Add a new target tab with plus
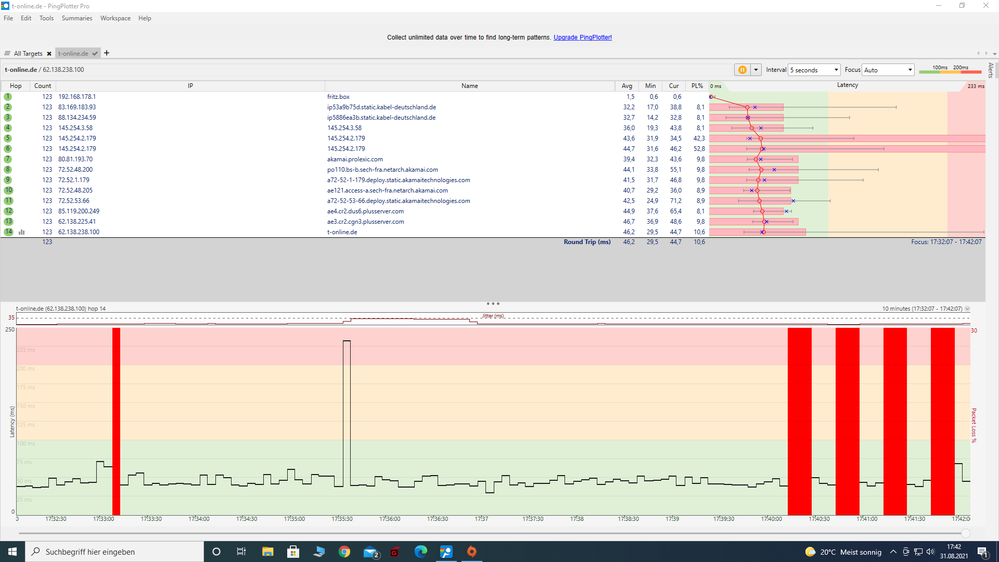This screenshot has width=999, height=562. pyautogui.click(x=107, y=53)
